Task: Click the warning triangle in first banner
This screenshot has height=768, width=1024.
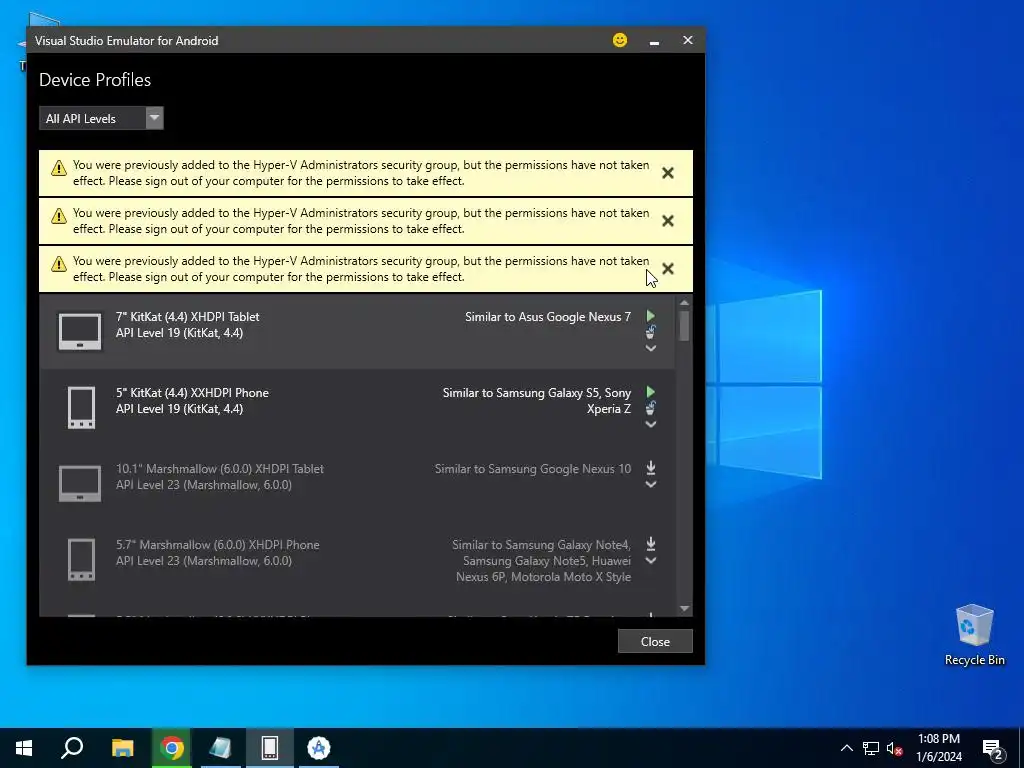Action: [59, 168]
